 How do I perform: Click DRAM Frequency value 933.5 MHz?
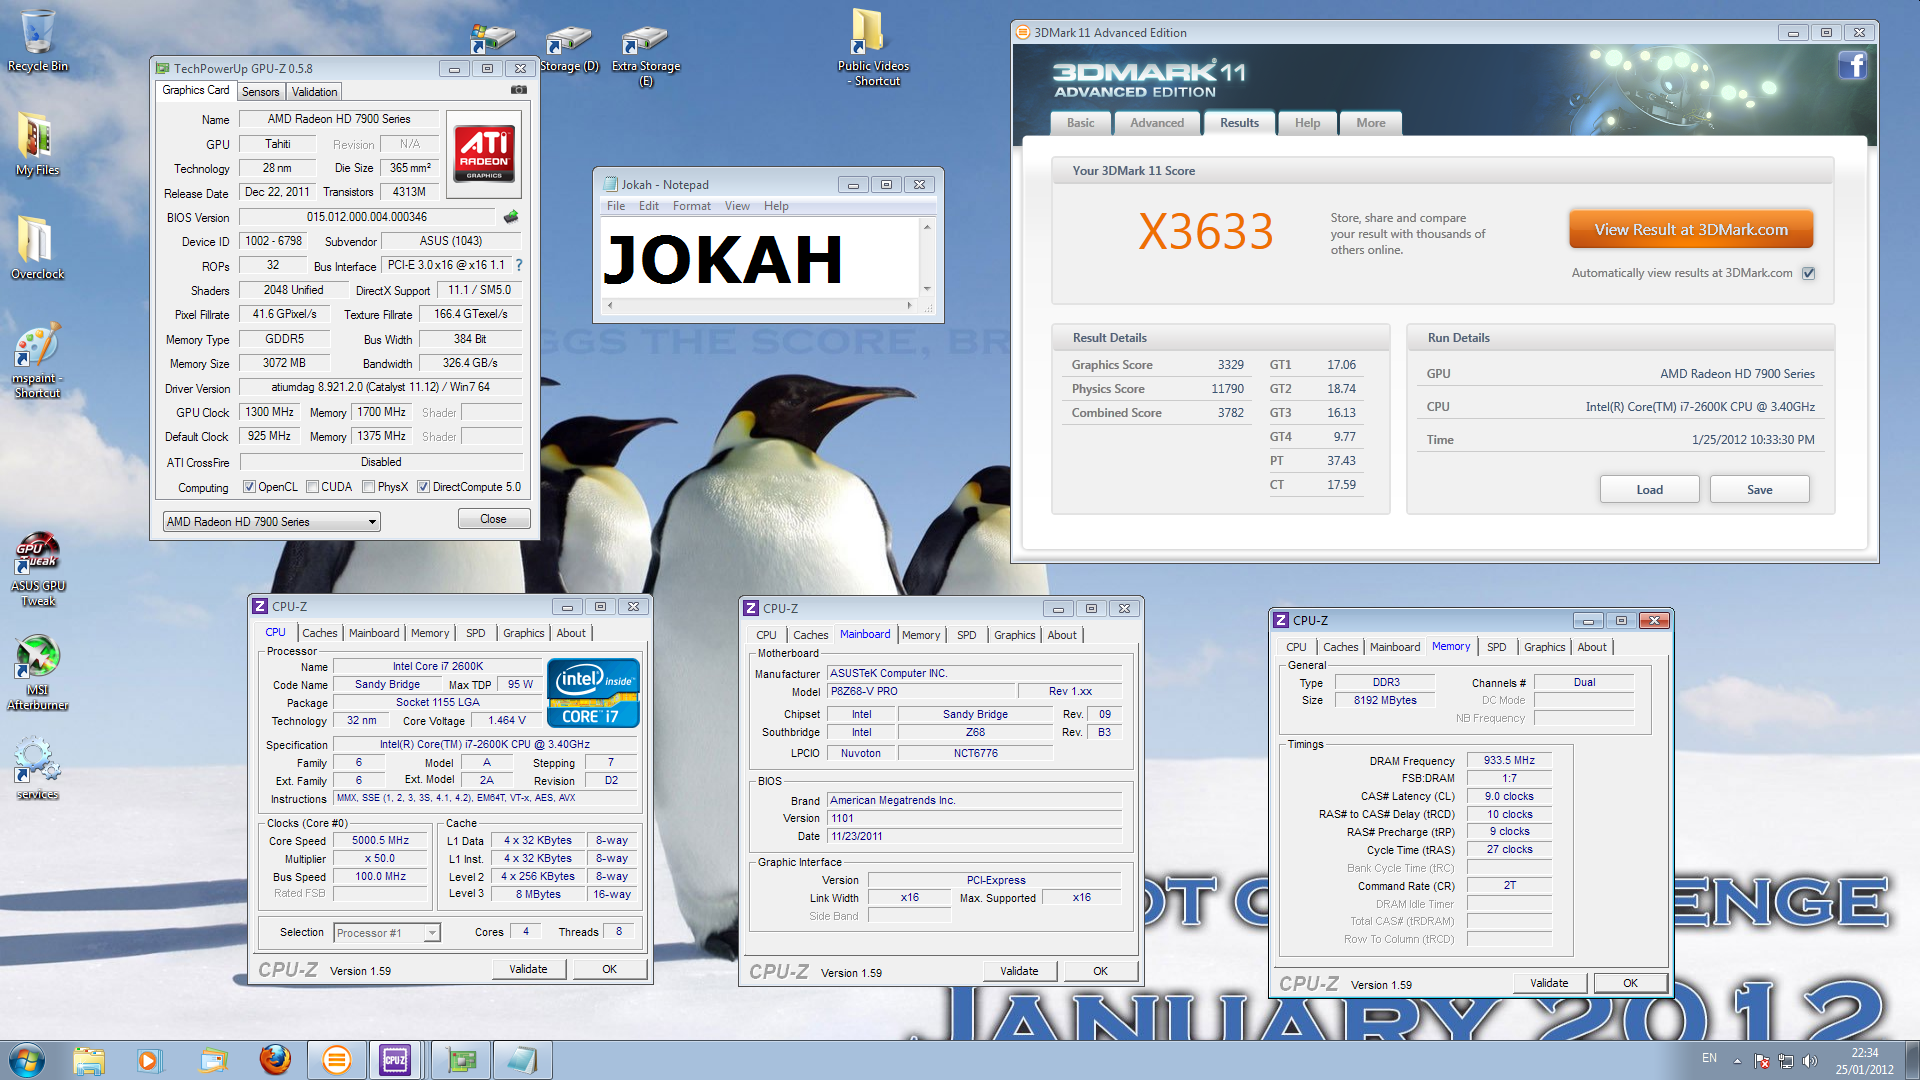pyautogui.click(x=1509, y=761)
